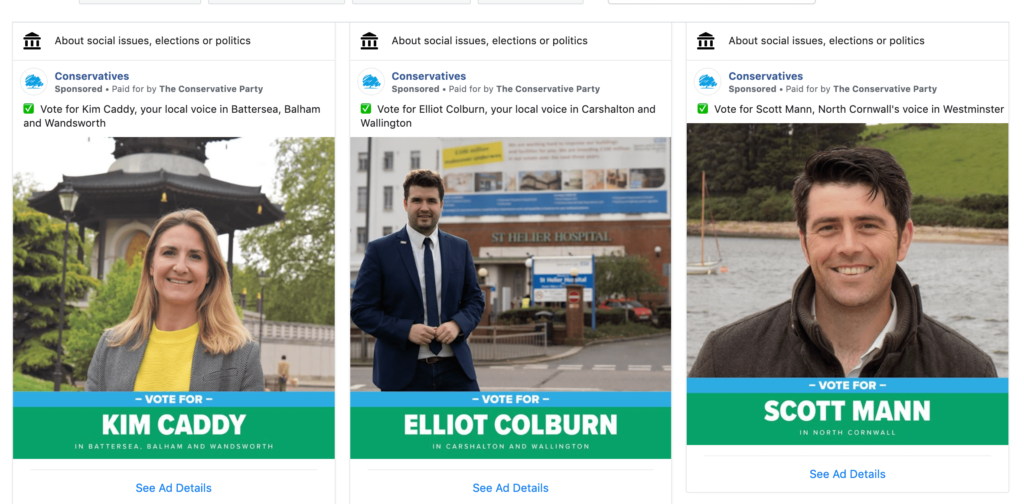Image resolution: width=1024 pixels, height=504 pixels.
Task: Select Scott Mann ad photo by the water
Action: coord(848,251)
